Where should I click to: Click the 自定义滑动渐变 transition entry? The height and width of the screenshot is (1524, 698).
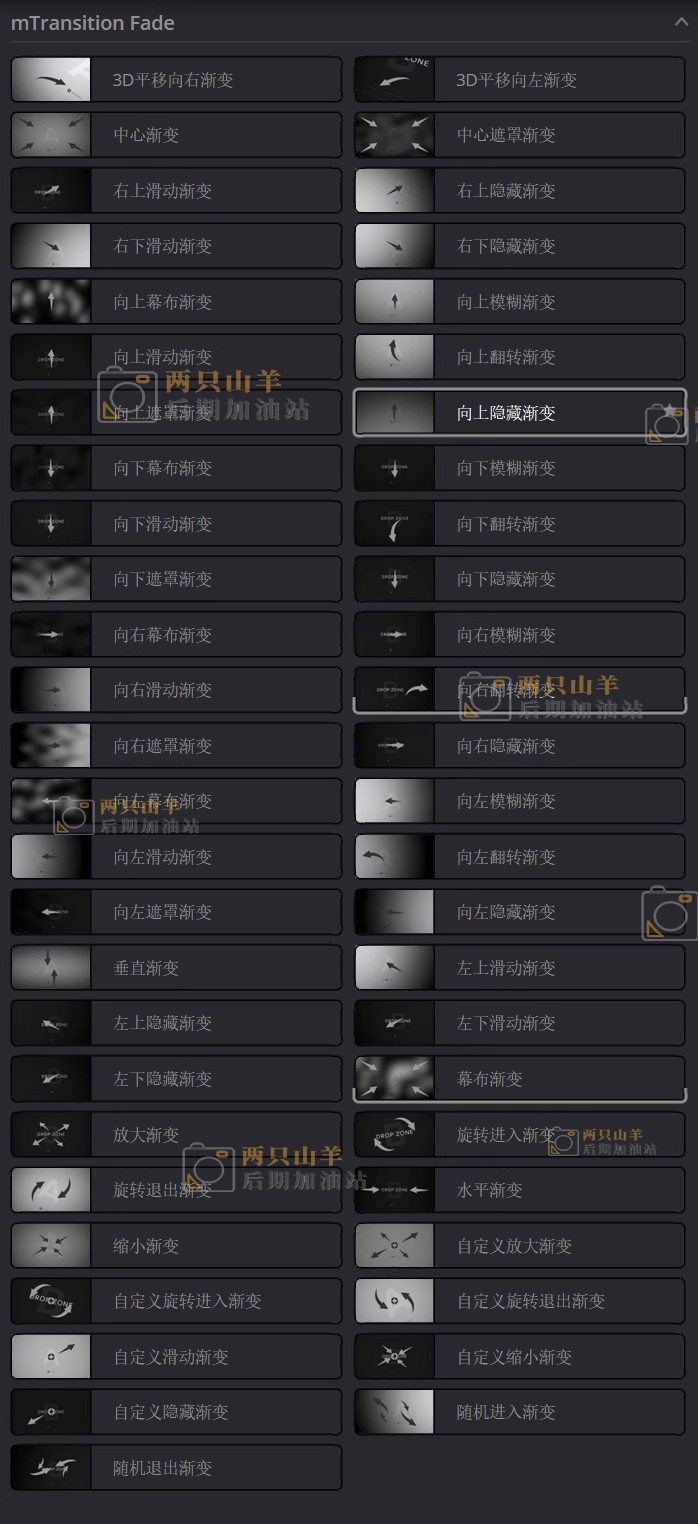(x=176, y=1357)
